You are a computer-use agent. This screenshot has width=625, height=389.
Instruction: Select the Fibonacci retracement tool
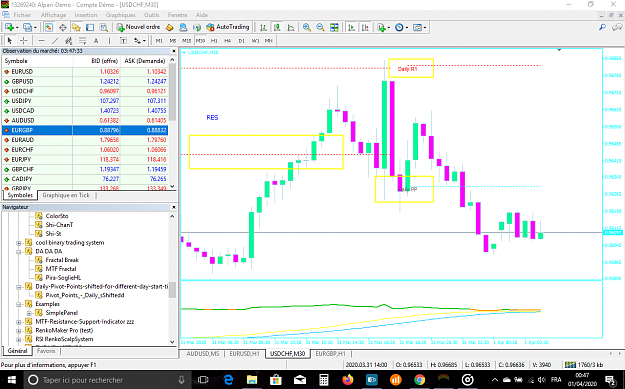pyautogui.click(x=83, y=41)
